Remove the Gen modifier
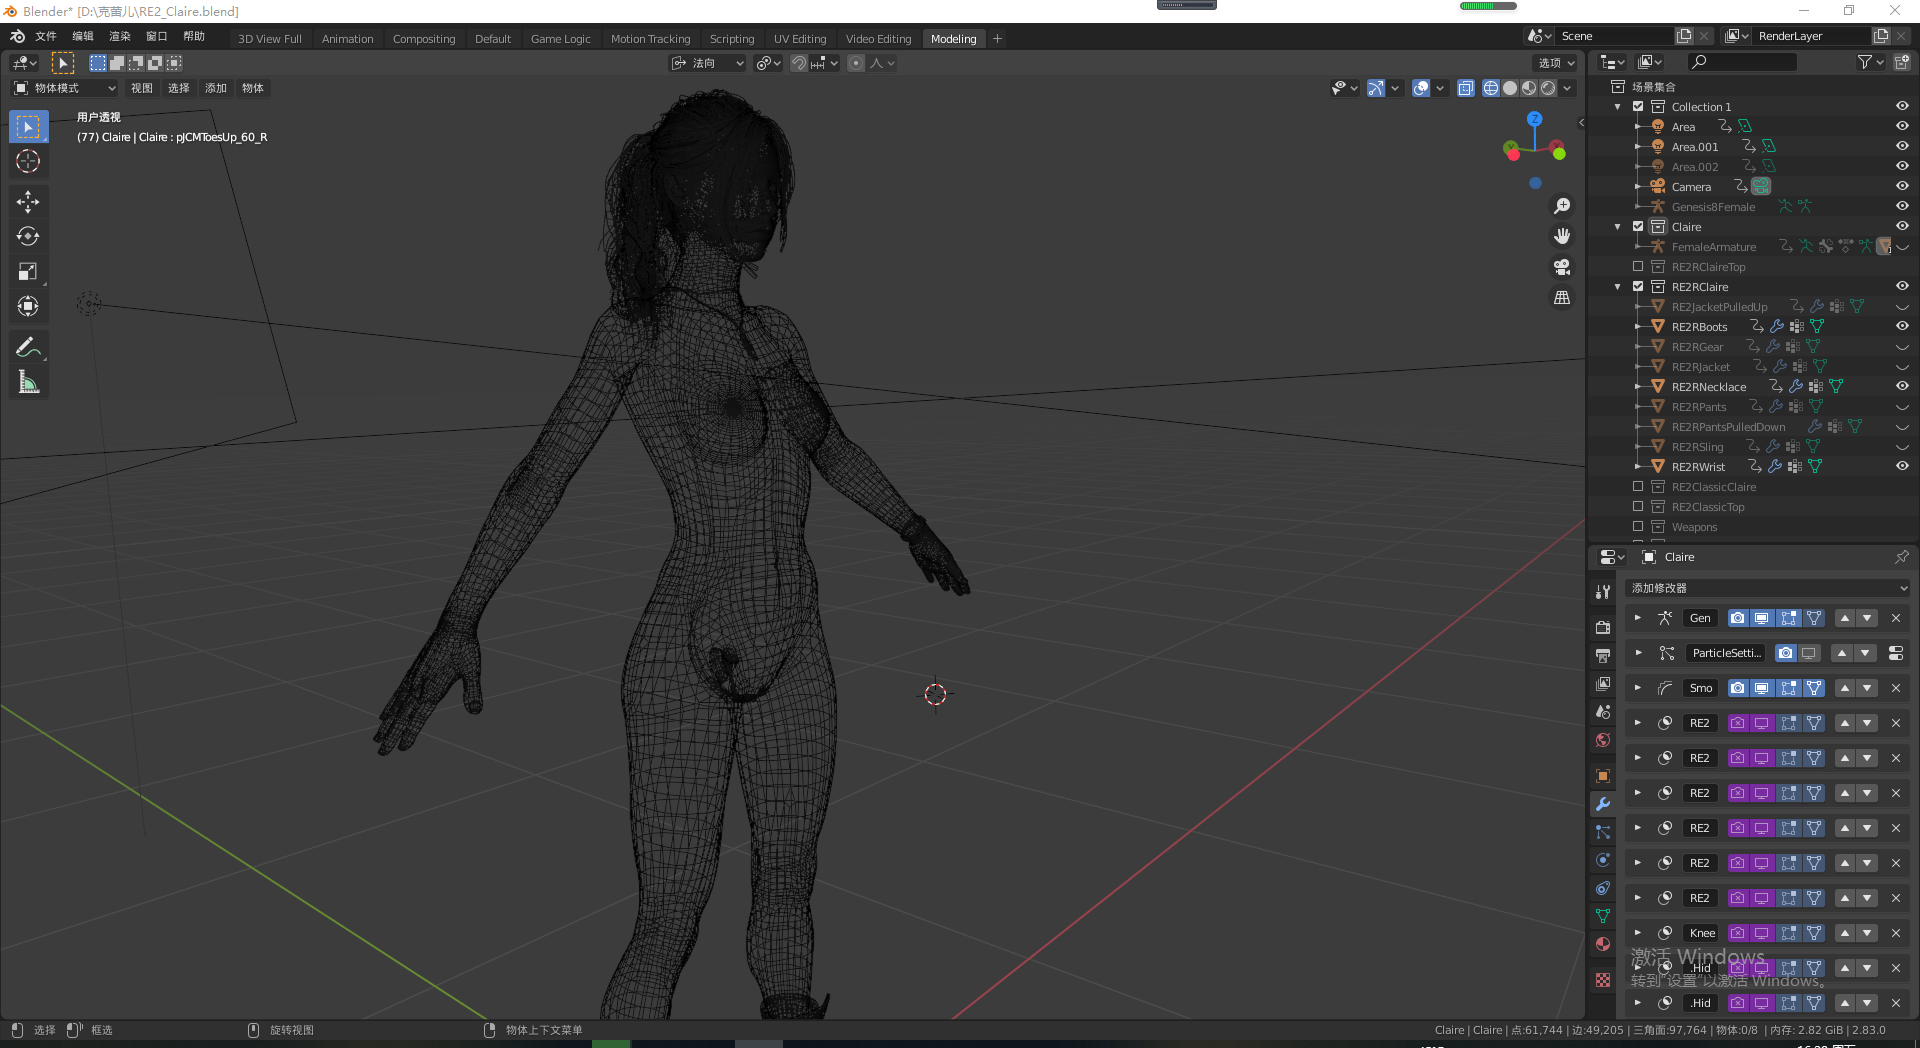 1895,618
